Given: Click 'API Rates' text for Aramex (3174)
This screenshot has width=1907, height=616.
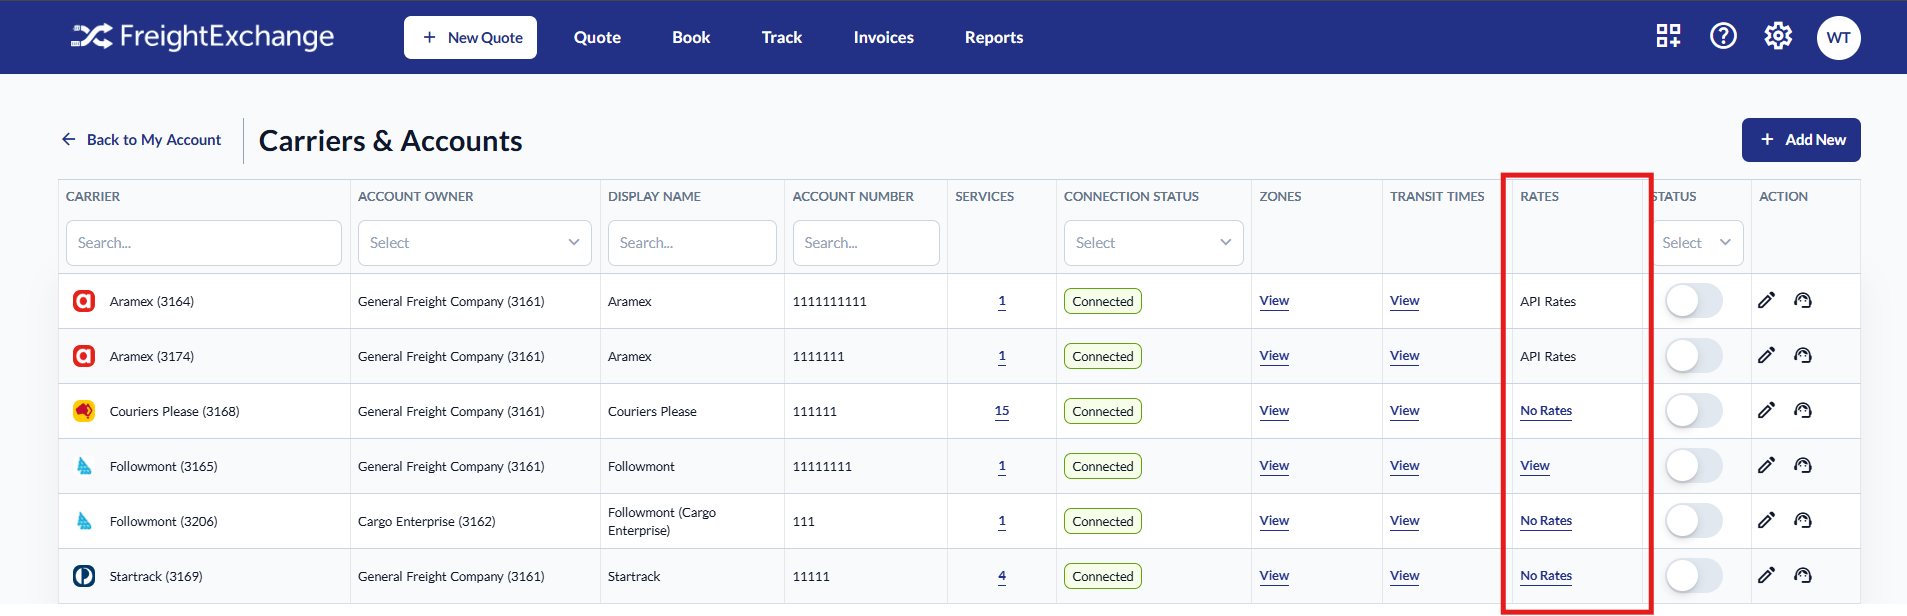Looking at the screenshot, I should click(x=1548, y=356).
